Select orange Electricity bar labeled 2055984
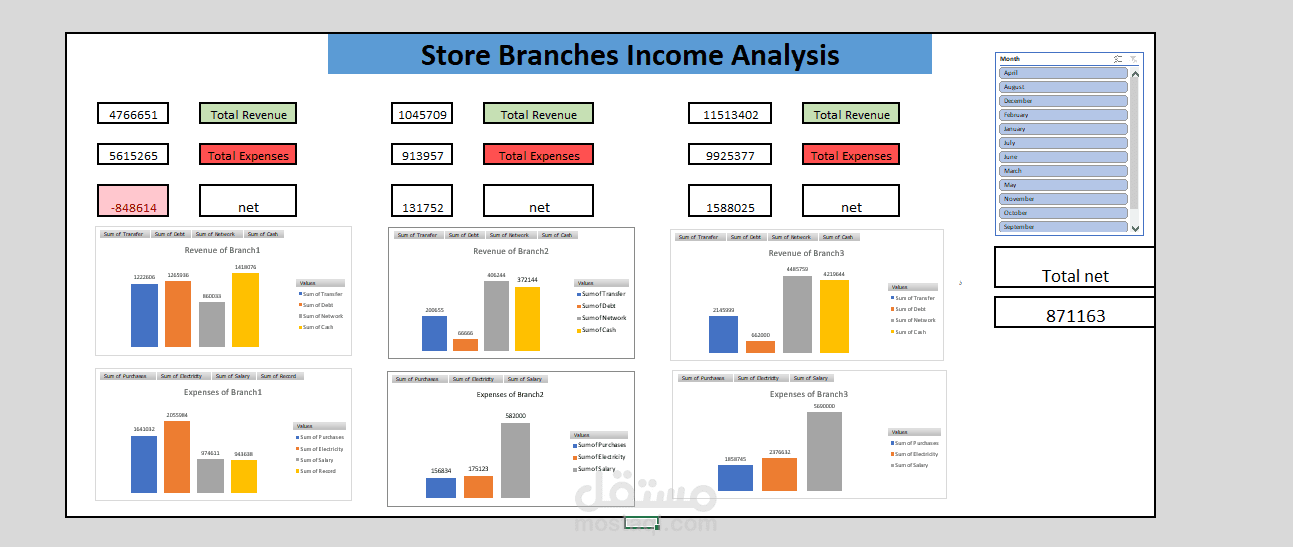 [x=177, y=457]
